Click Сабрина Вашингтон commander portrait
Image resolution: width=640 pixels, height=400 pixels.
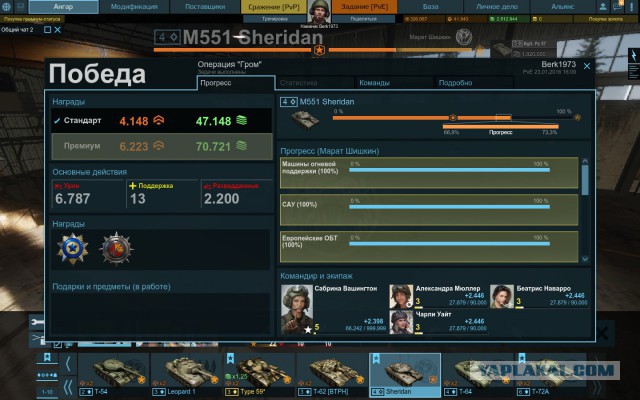[x=297, y=309]
